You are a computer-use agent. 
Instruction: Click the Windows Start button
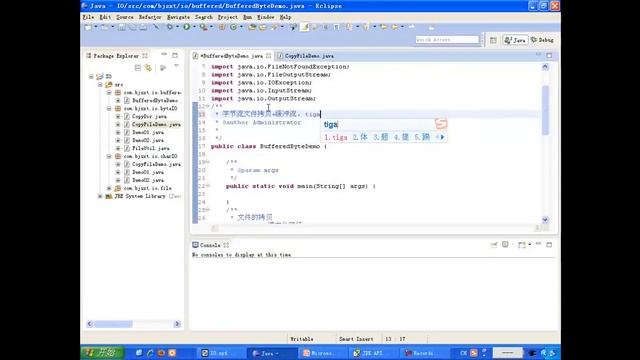point(101,353)
